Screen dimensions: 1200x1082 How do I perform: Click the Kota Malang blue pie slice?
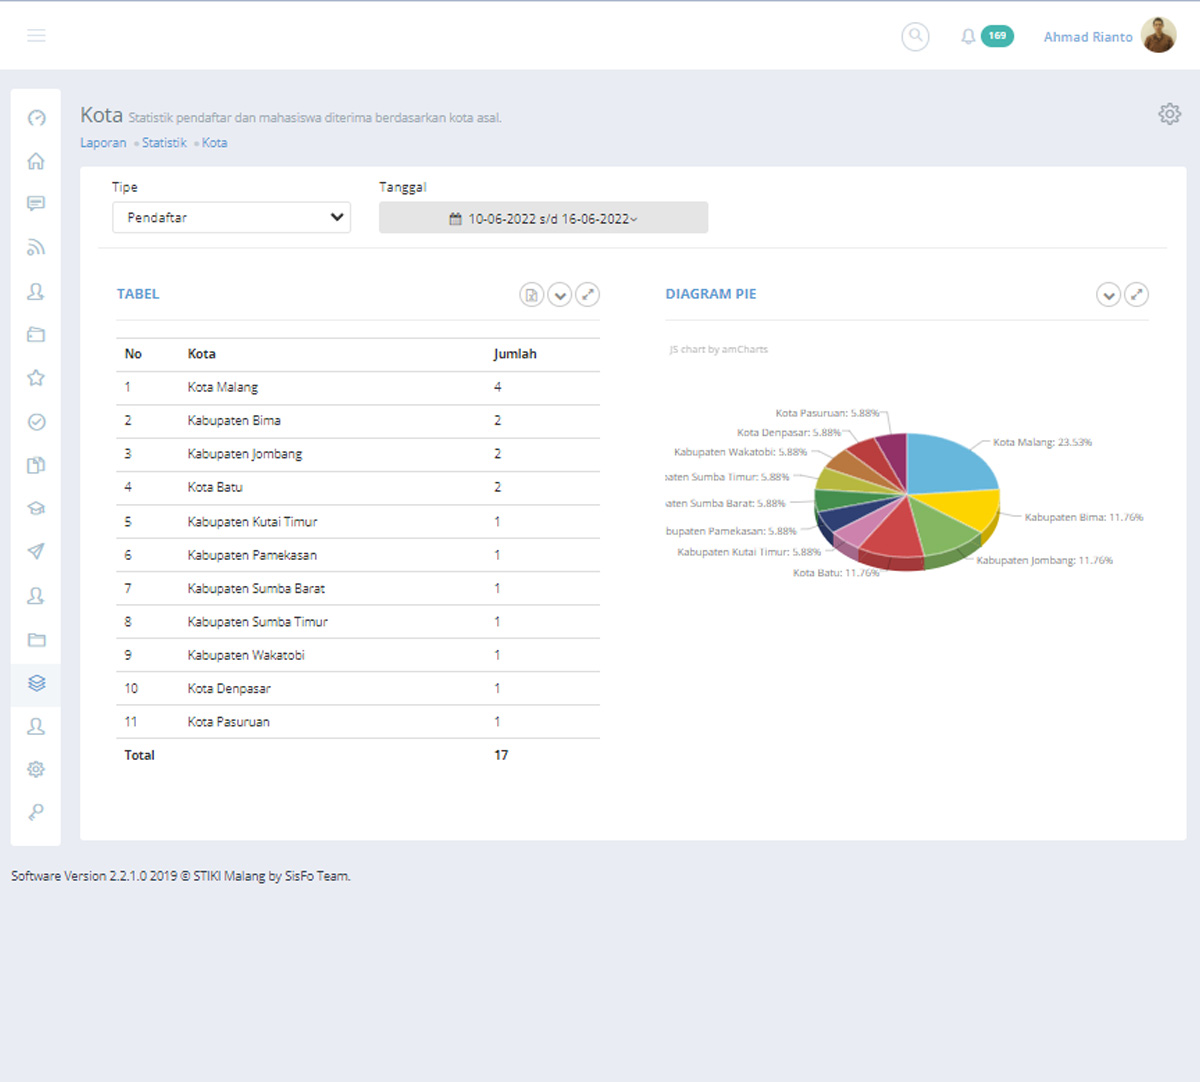pos(950,462)
